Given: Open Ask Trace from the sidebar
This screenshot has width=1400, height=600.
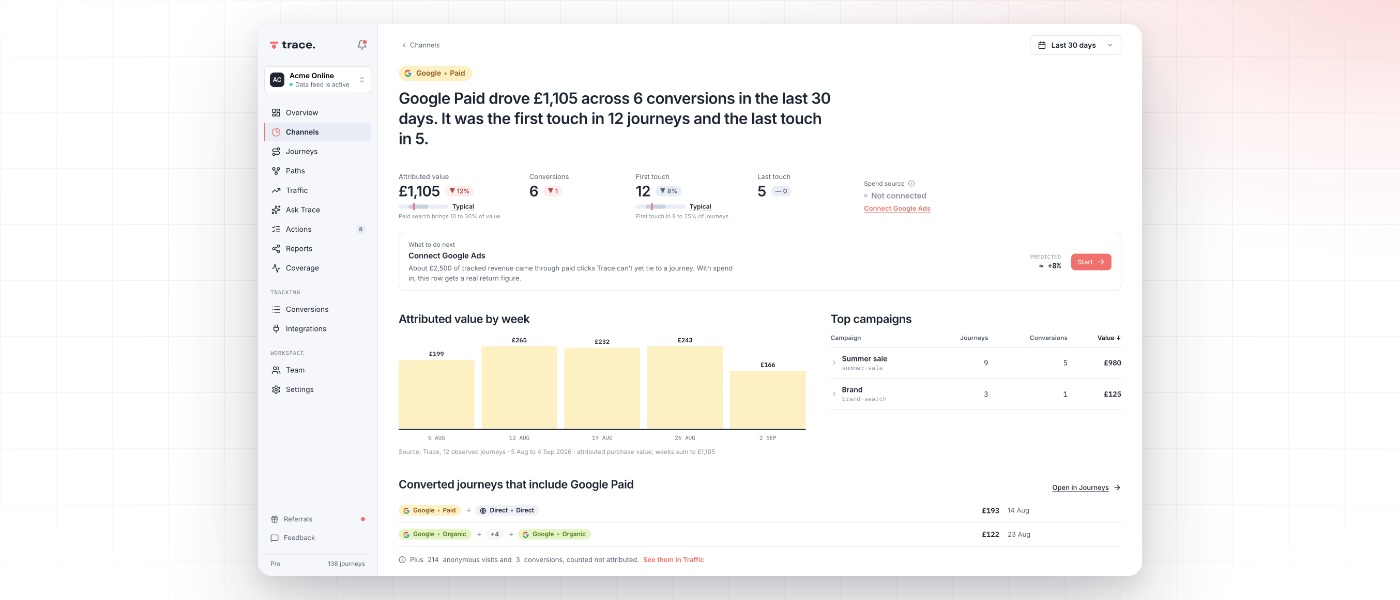Looking at the screenshot, I should click(x=318, y=210).
